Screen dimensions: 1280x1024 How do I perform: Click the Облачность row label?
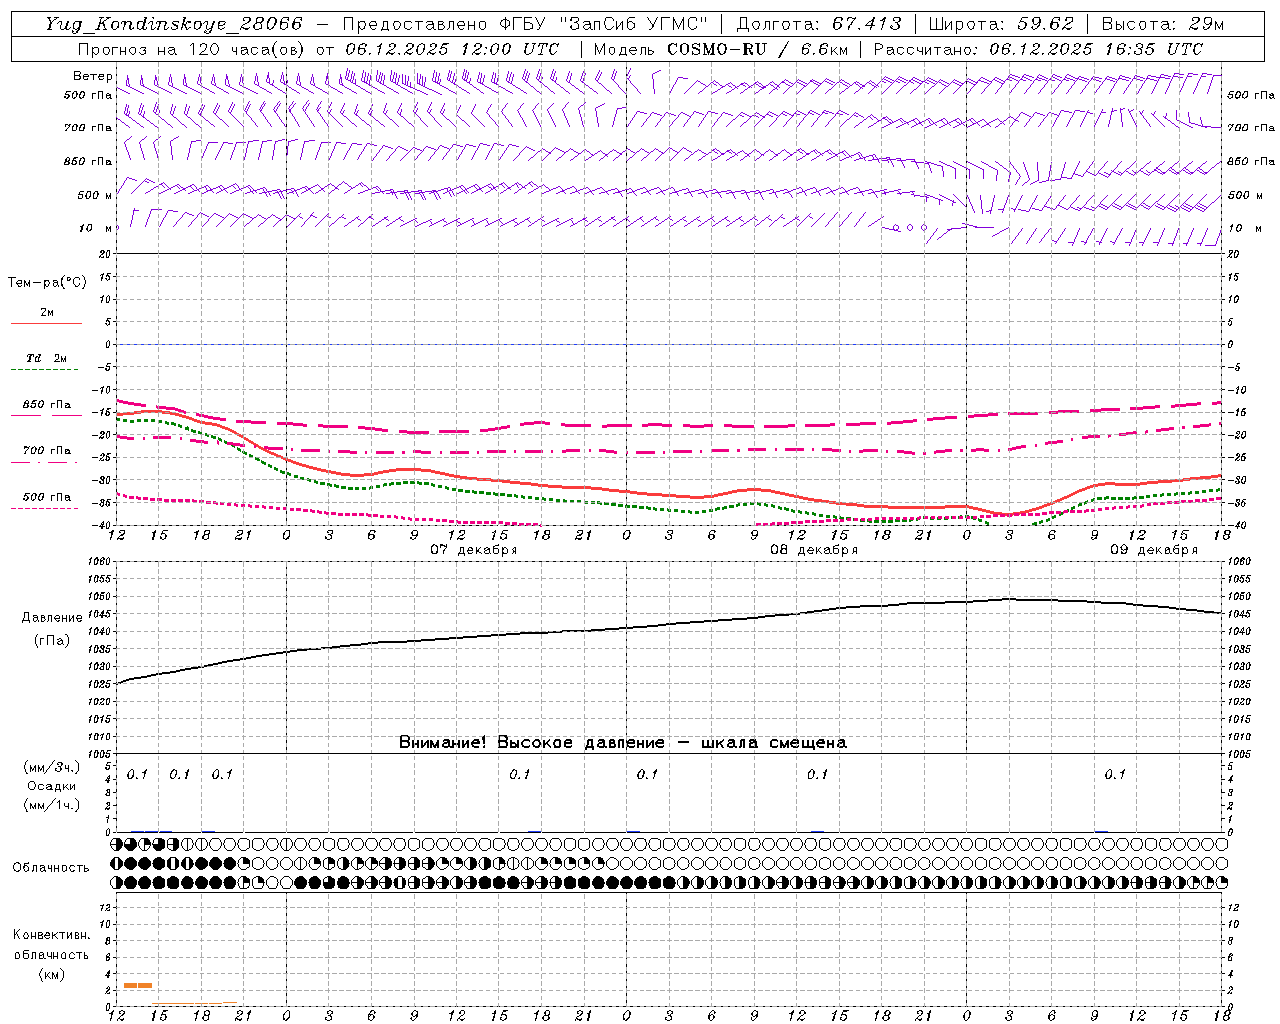(x=51, y=867)
